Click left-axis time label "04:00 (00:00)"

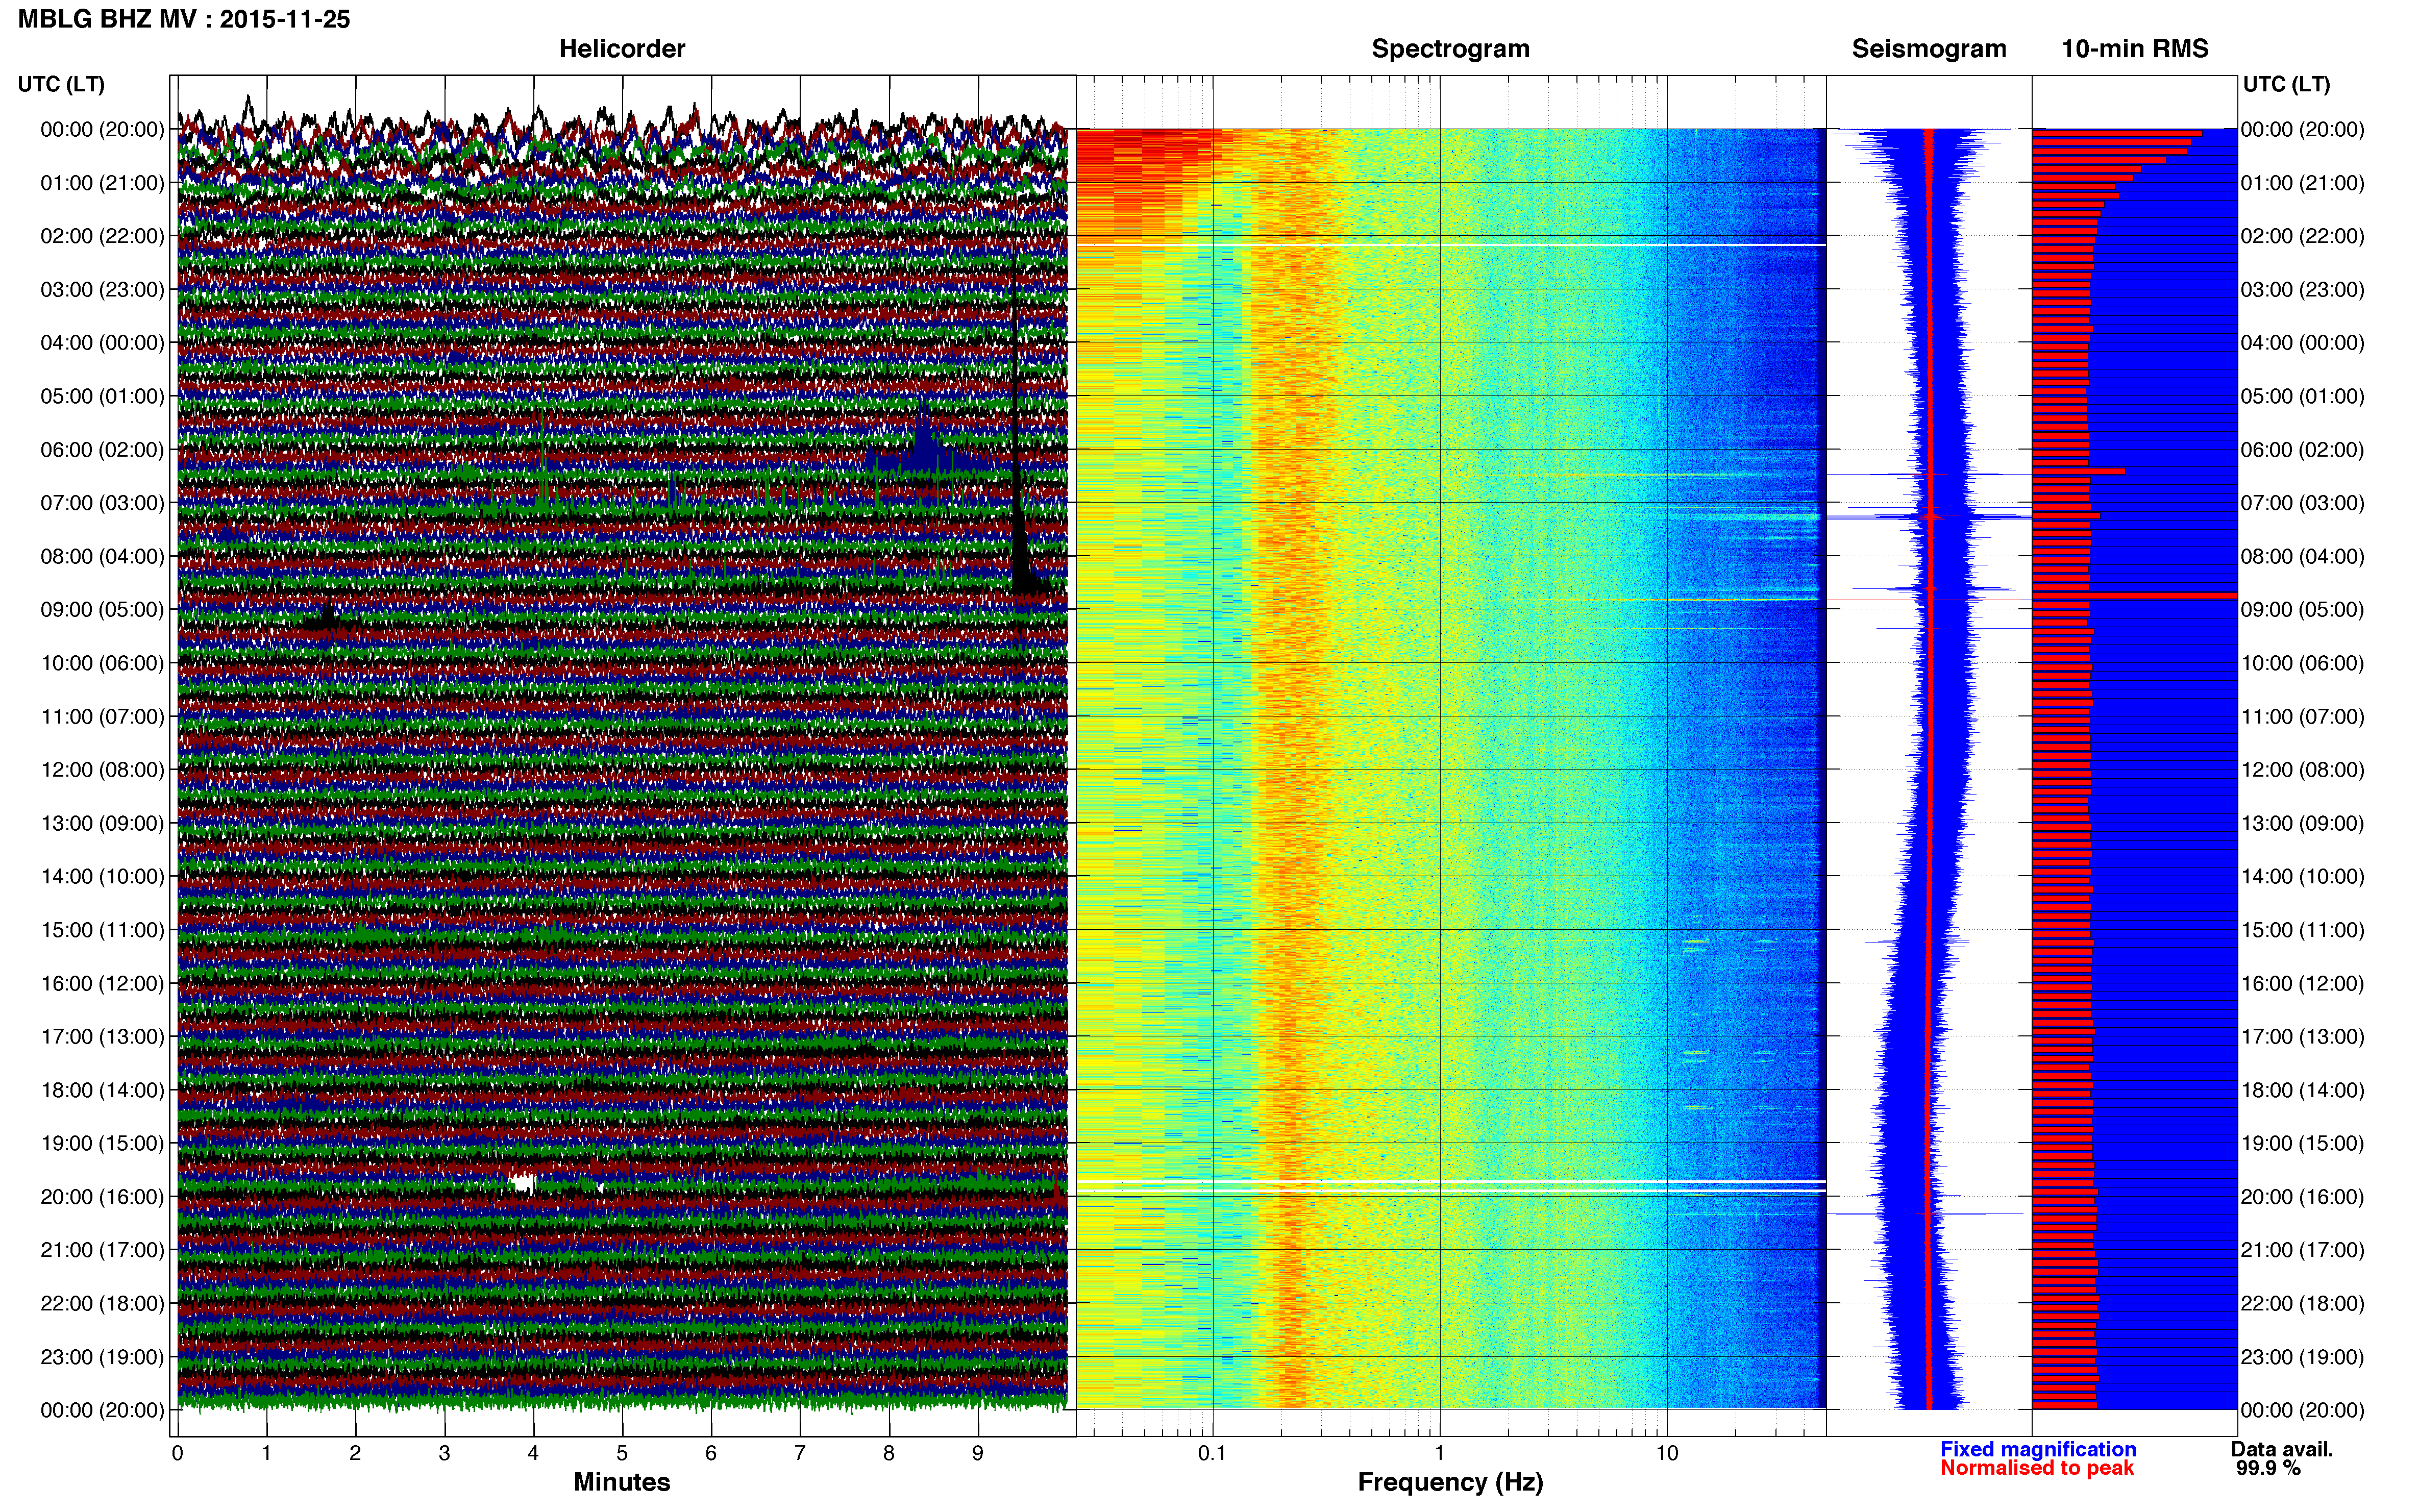click(102, 343)
